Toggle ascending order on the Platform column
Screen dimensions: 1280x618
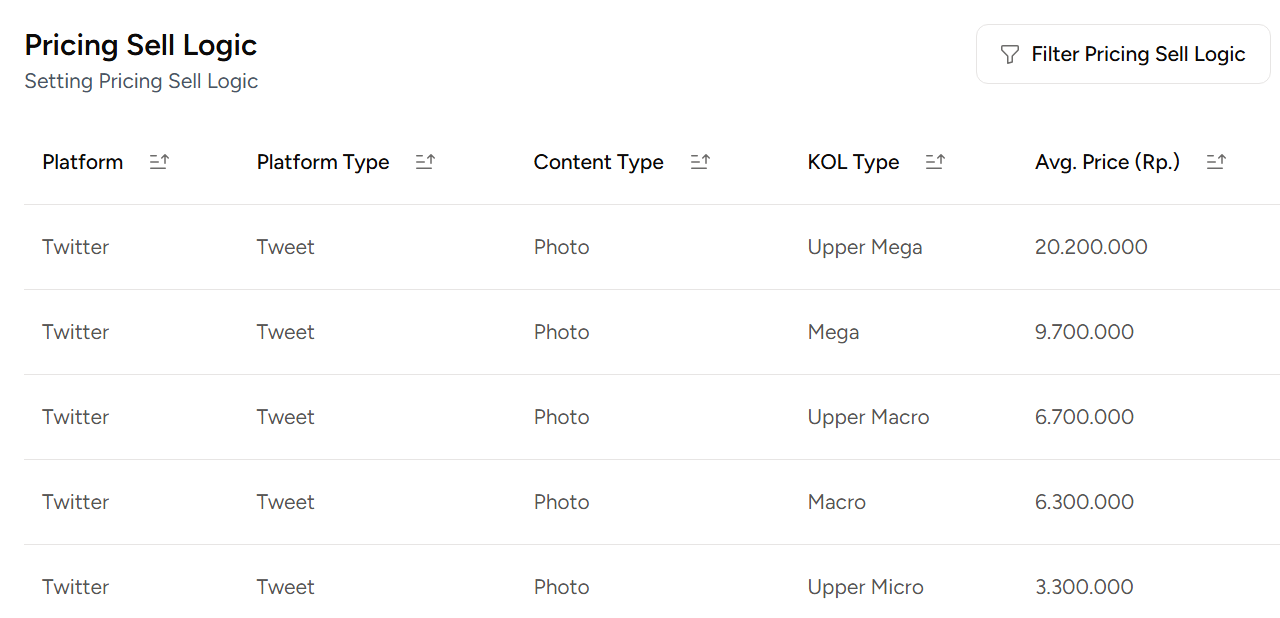click(x=159, y=160)
